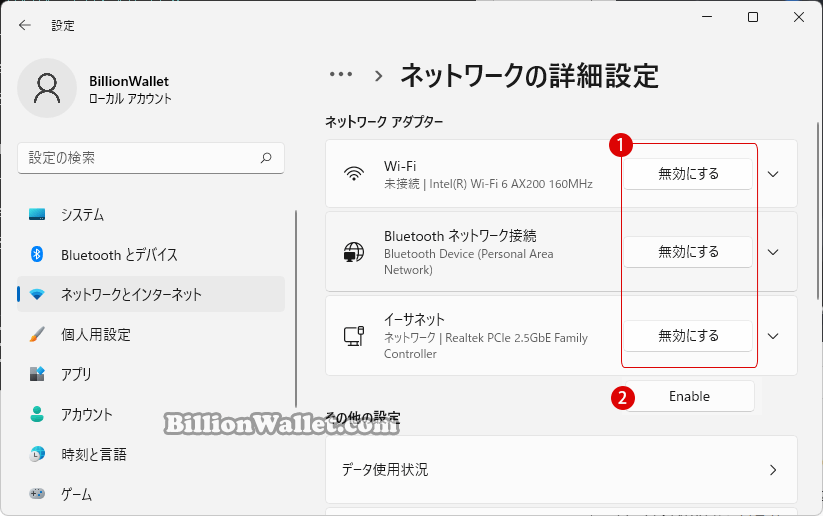
Task: Click the BillionWallet account name
Action: click(129, 81)
